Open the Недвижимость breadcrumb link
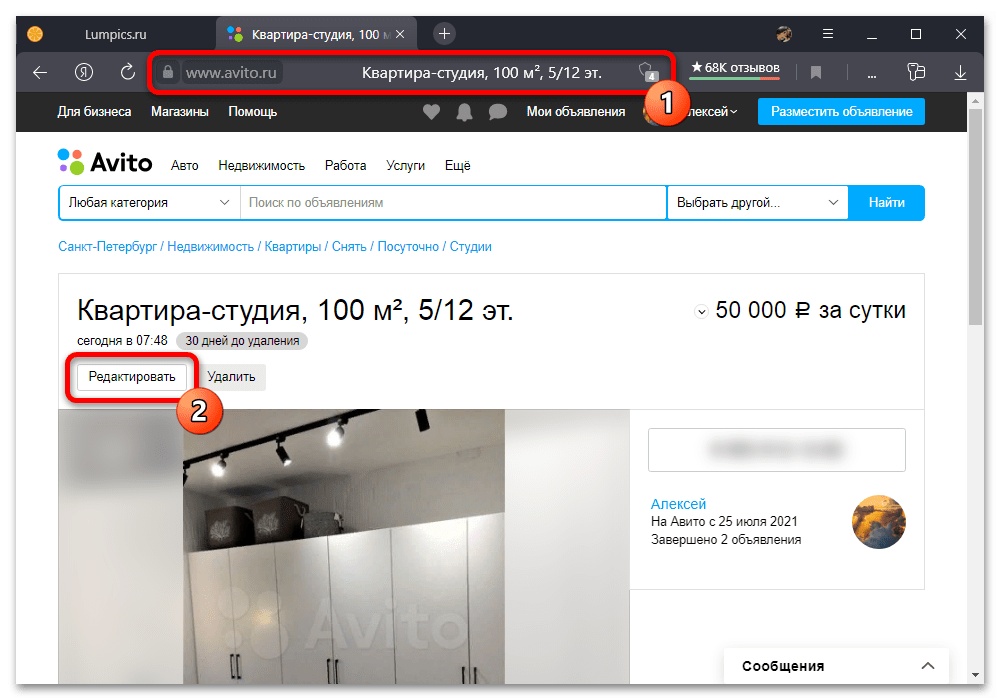The height and width of the screenshot is (700, 1000). [210, 247]
